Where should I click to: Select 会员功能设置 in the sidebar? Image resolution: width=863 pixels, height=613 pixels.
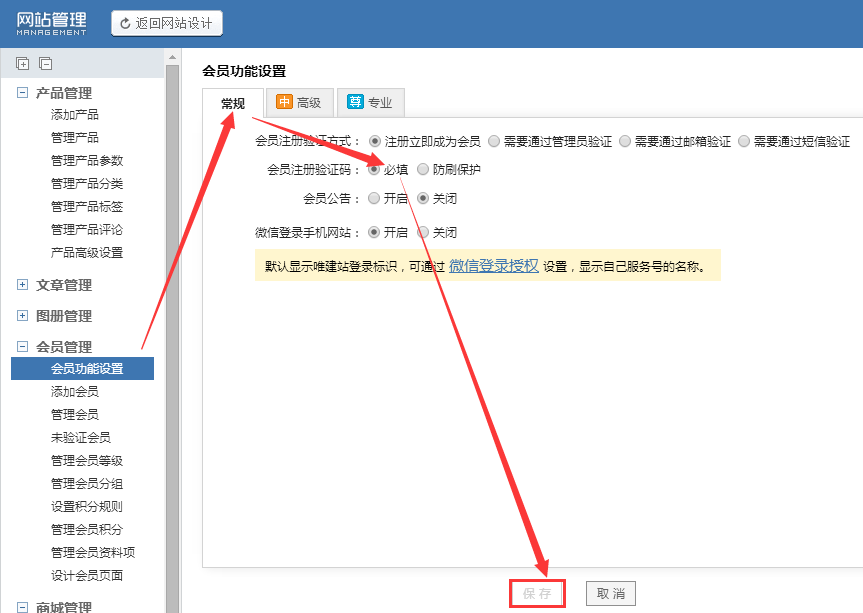coord(83,369)
